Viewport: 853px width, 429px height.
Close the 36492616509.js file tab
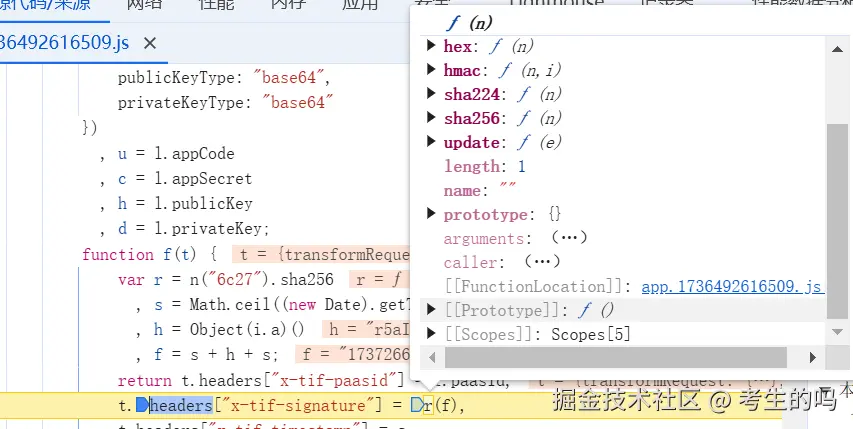point(150,43)
